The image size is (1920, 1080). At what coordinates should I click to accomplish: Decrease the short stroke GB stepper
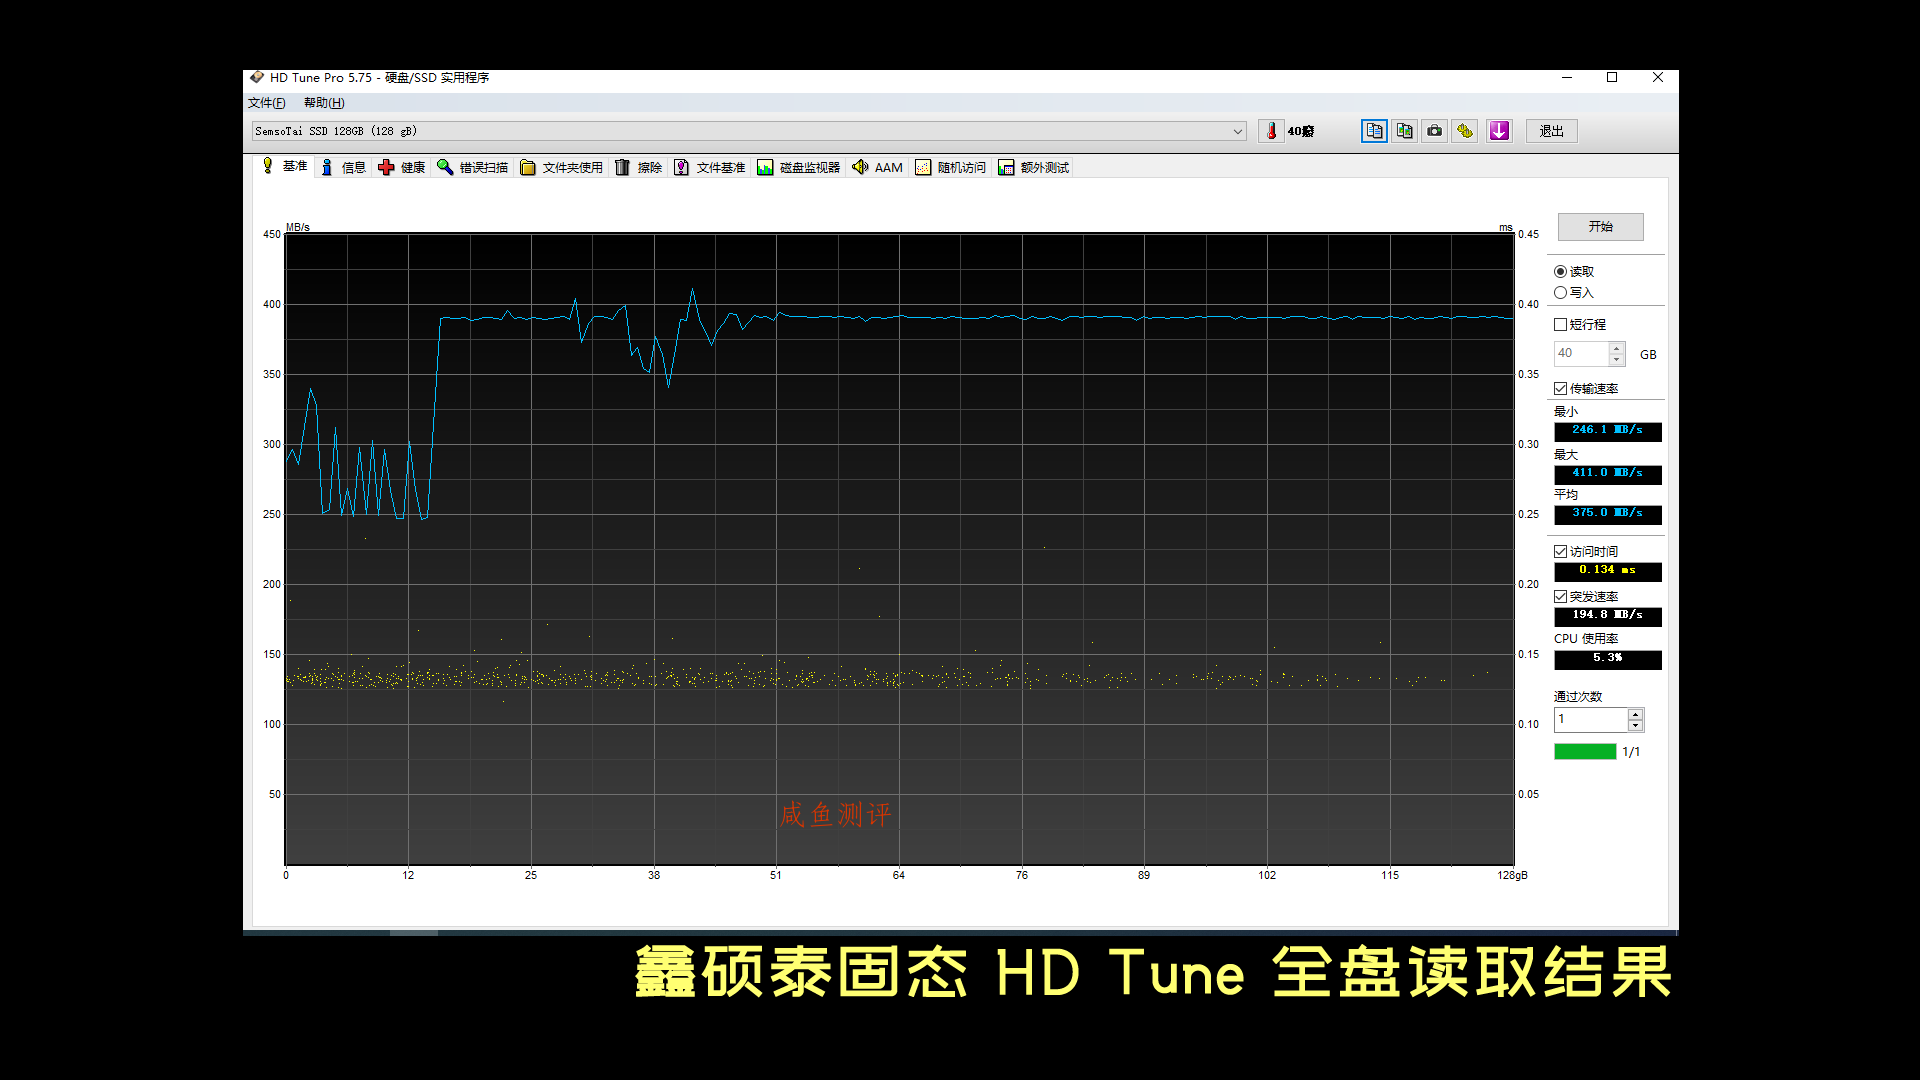(1617, 360)
